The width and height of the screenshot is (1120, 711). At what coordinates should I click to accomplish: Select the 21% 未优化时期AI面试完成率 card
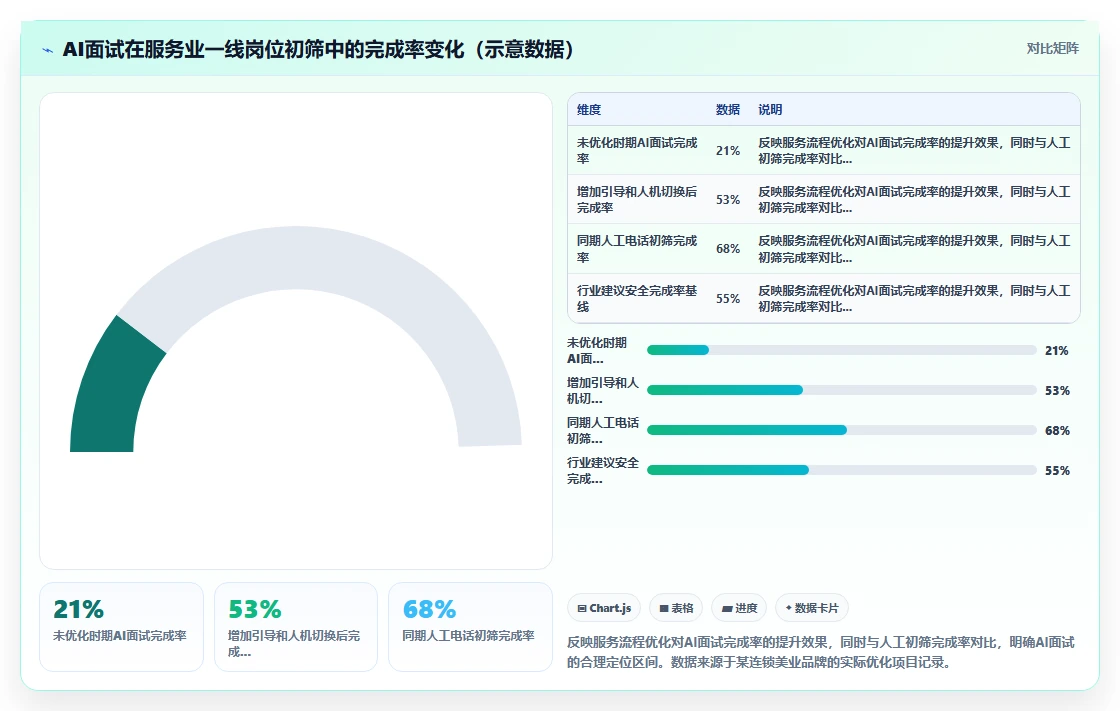click(x=121, y=627)
